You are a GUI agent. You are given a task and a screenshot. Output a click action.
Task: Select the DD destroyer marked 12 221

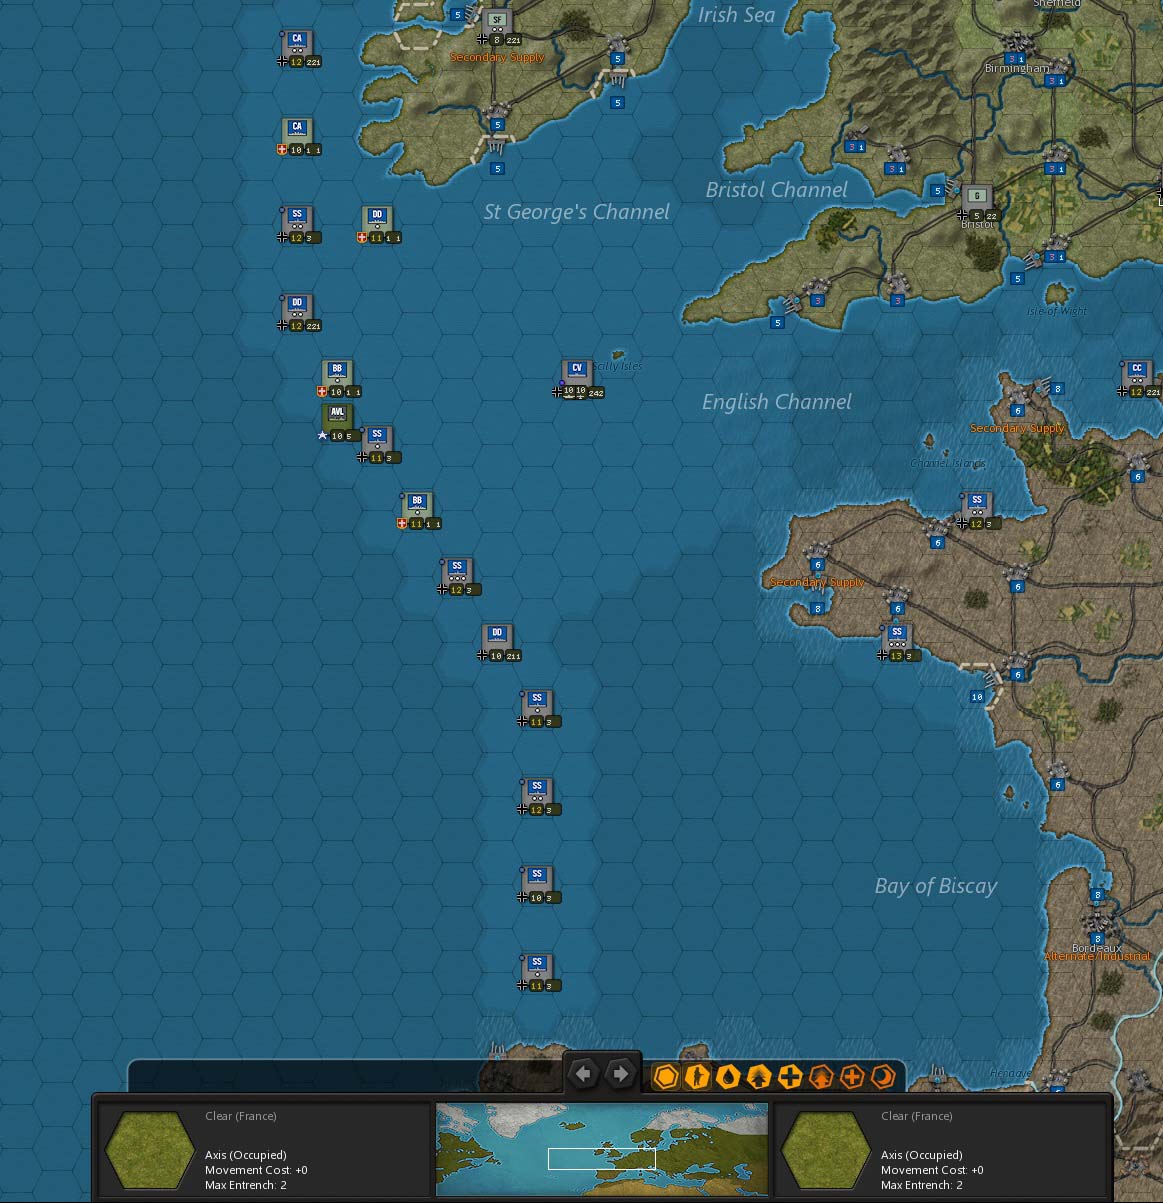[297, 310]
